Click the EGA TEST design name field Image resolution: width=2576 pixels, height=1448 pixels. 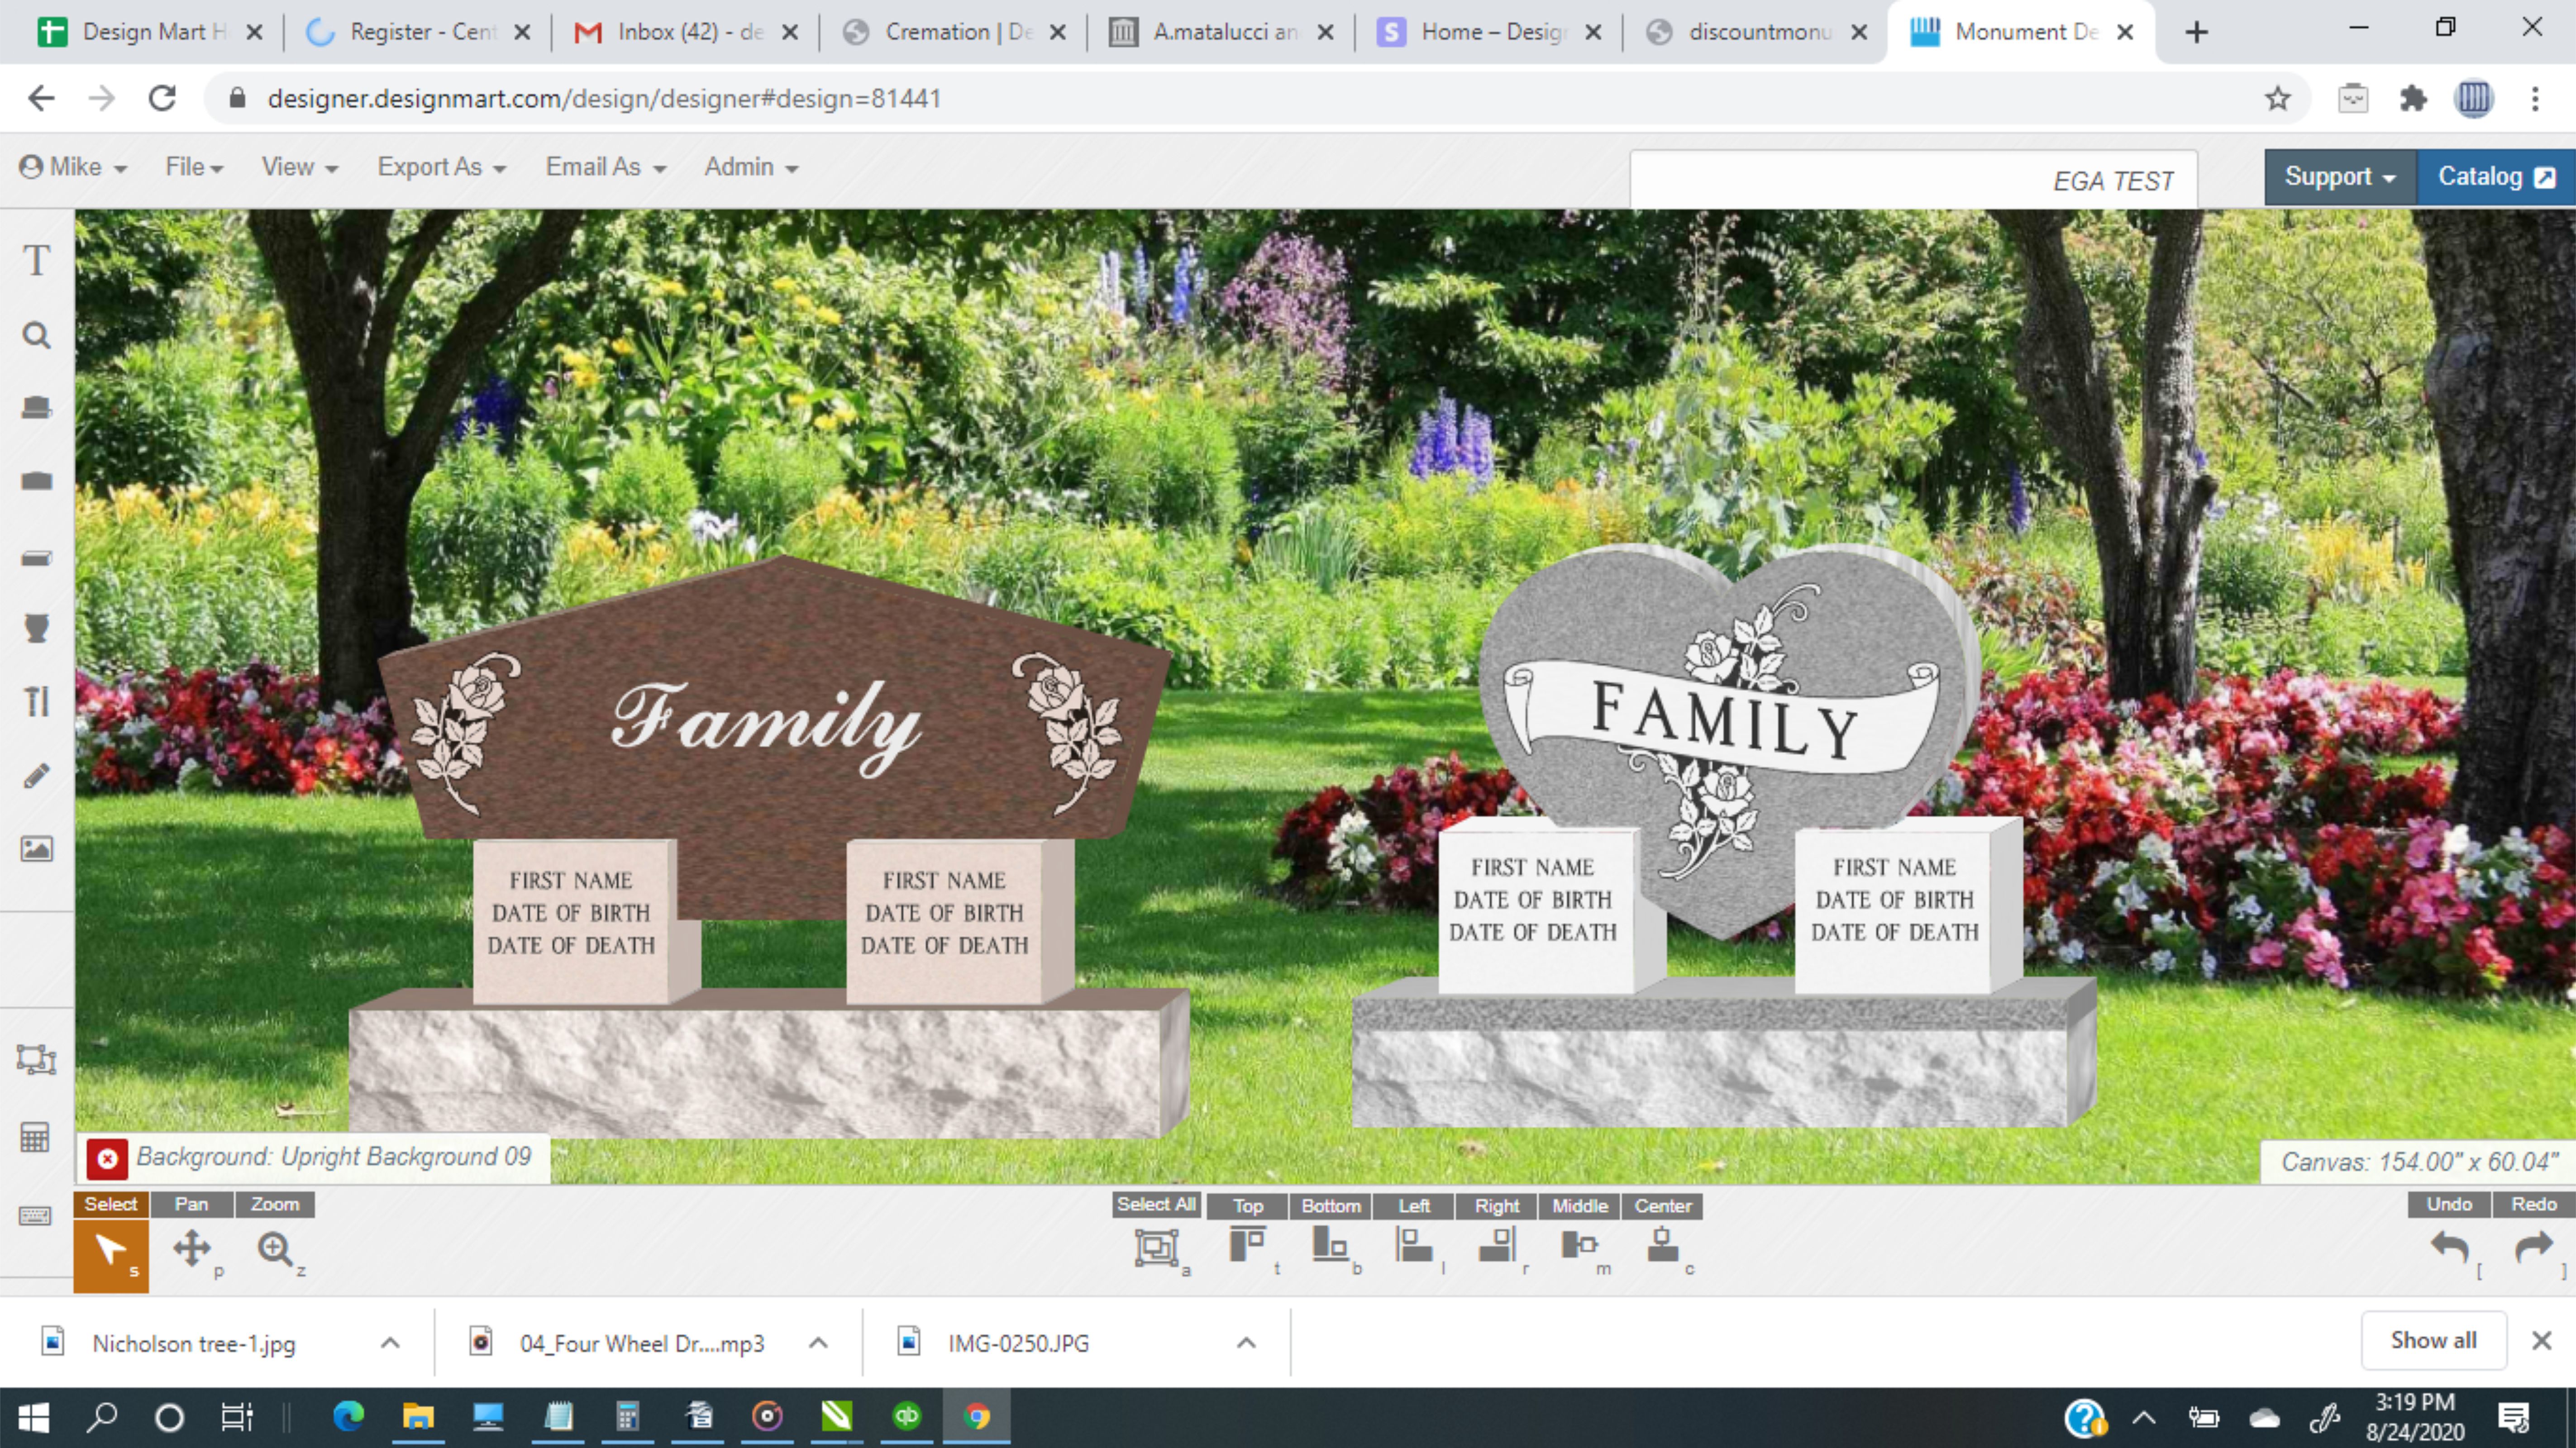coord(1913,181)
